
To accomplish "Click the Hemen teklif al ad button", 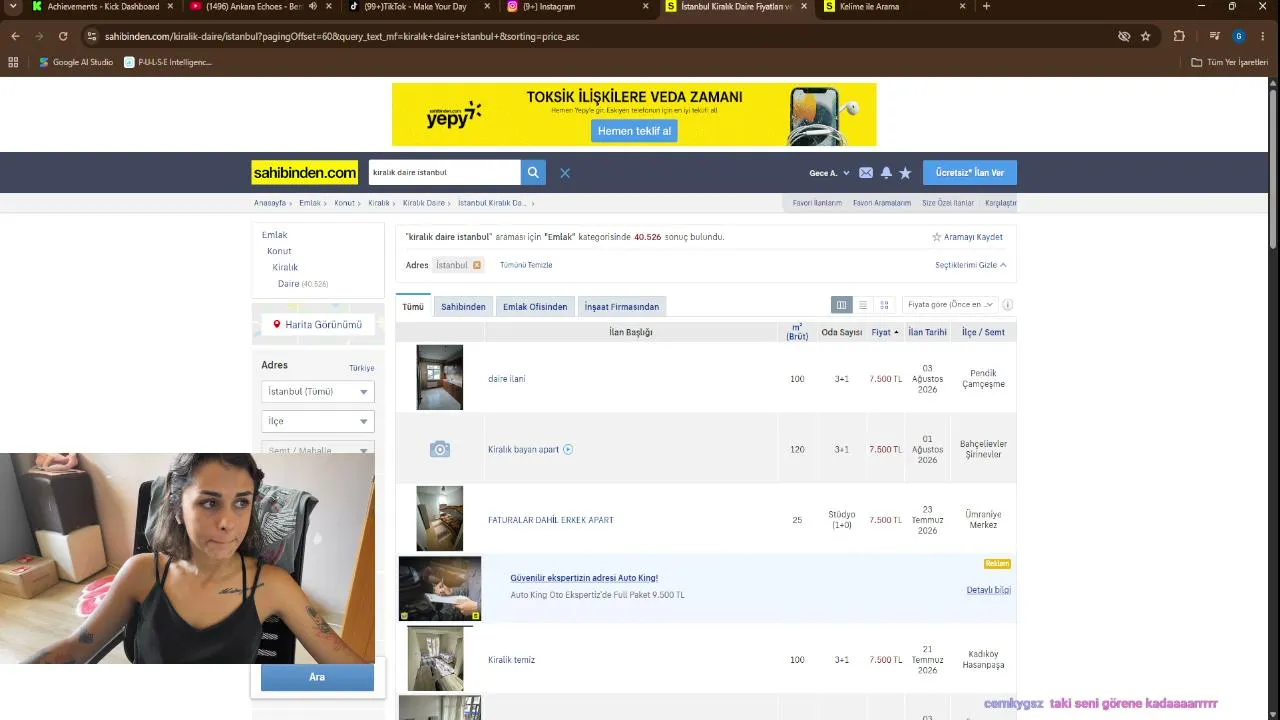I will click(x=634, y=131).
